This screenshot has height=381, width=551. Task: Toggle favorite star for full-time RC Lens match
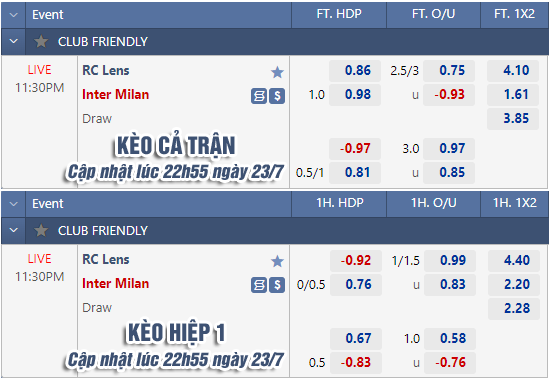(x=277, y=72)
